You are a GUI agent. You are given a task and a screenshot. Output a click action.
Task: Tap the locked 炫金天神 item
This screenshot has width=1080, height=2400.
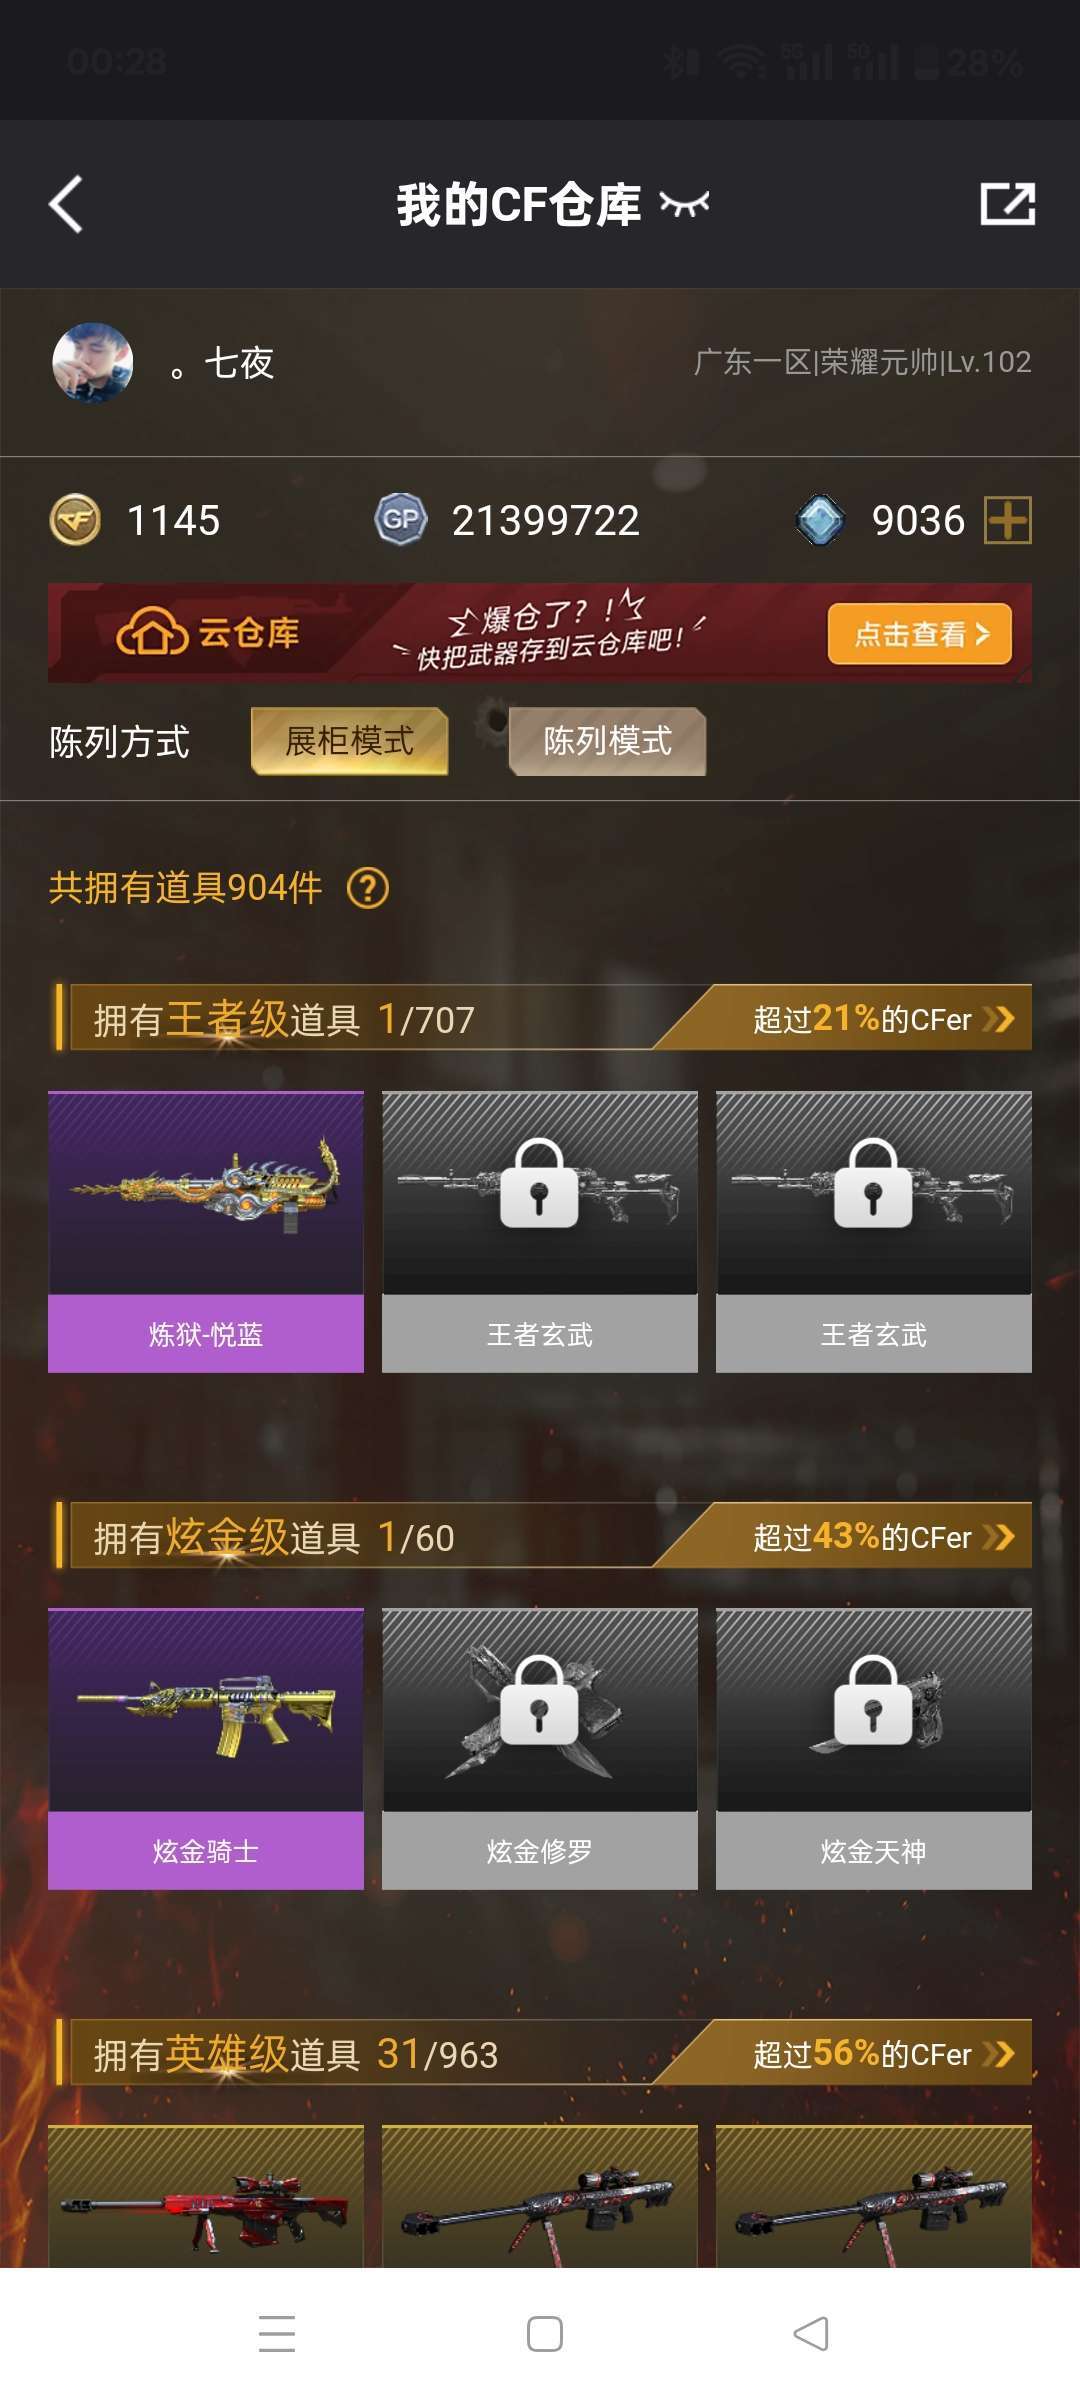pos(874,1749)
